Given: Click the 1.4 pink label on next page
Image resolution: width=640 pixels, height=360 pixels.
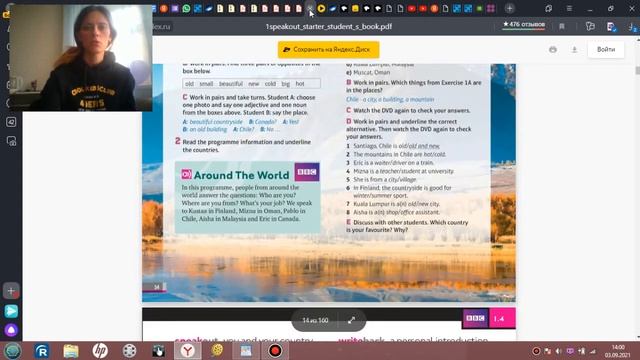Looking at the screenshot, I should (502, 319).
